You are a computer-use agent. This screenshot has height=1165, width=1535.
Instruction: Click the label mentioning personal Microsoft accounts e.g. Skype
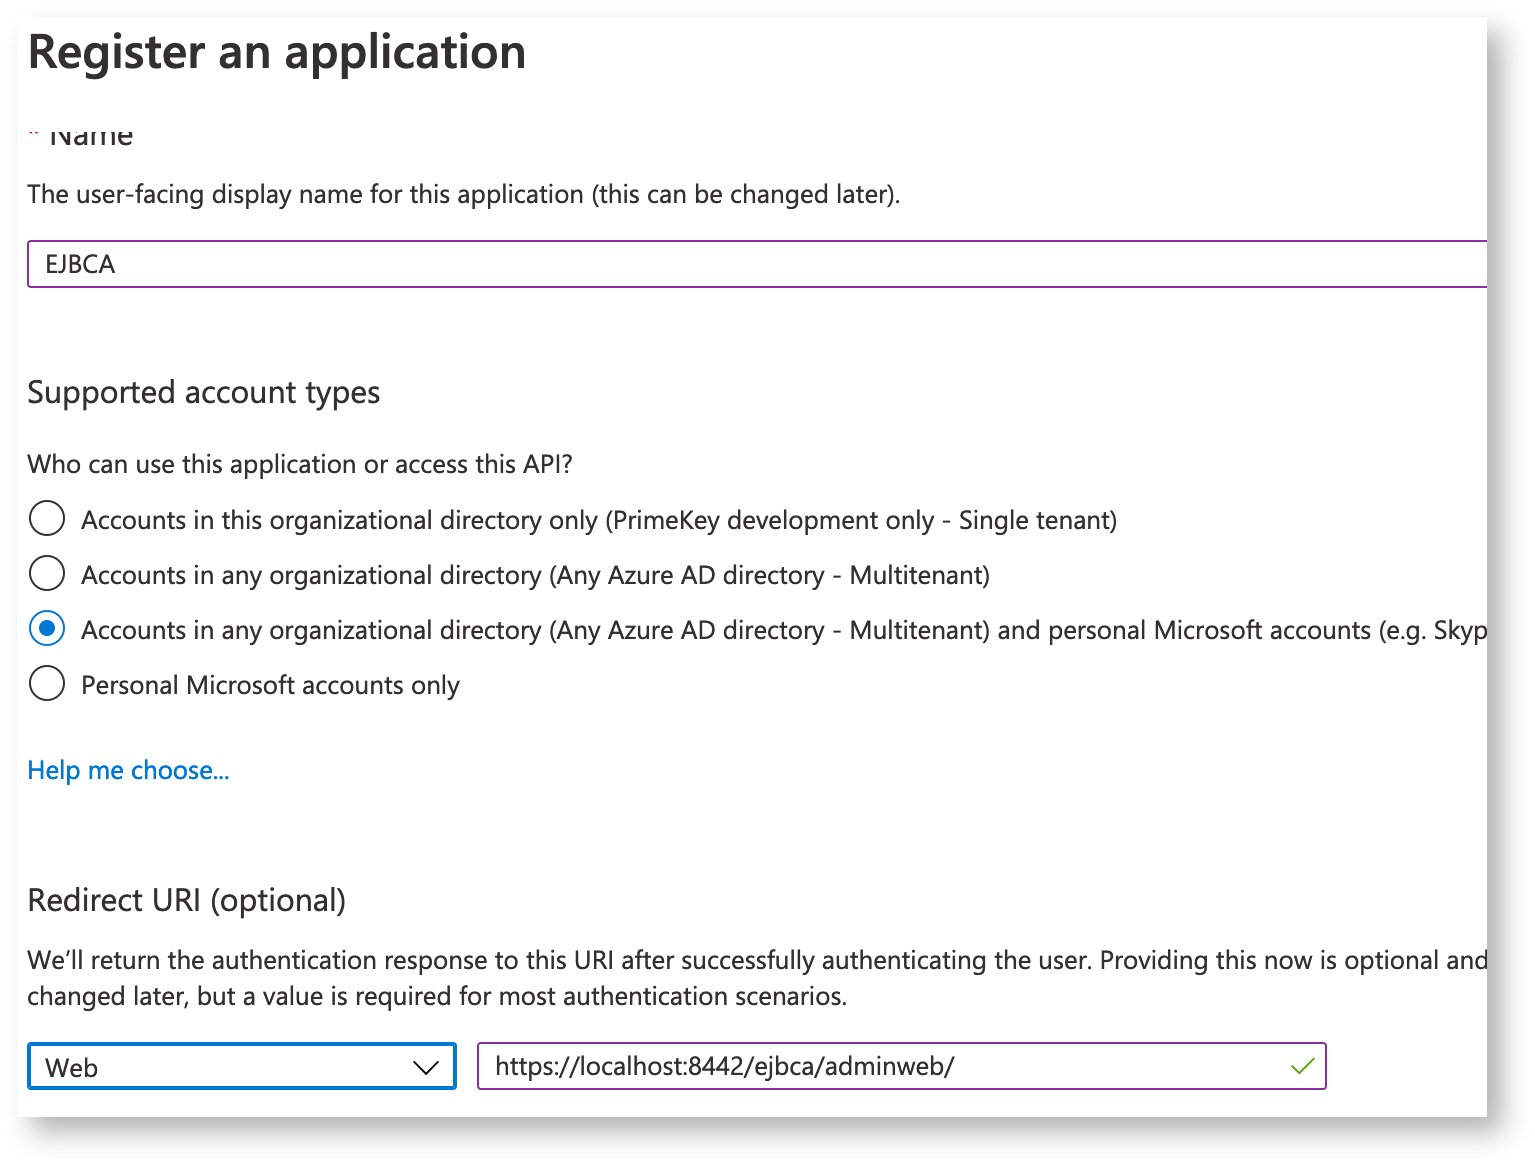[780, 630]
